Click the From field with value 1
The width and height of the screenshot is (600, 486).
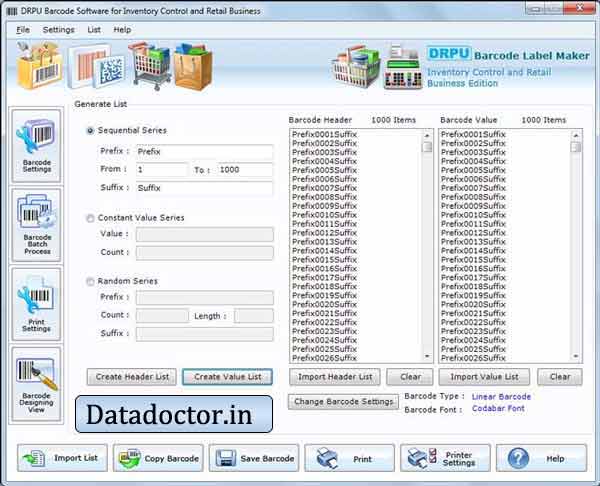(x=162, y=170)
